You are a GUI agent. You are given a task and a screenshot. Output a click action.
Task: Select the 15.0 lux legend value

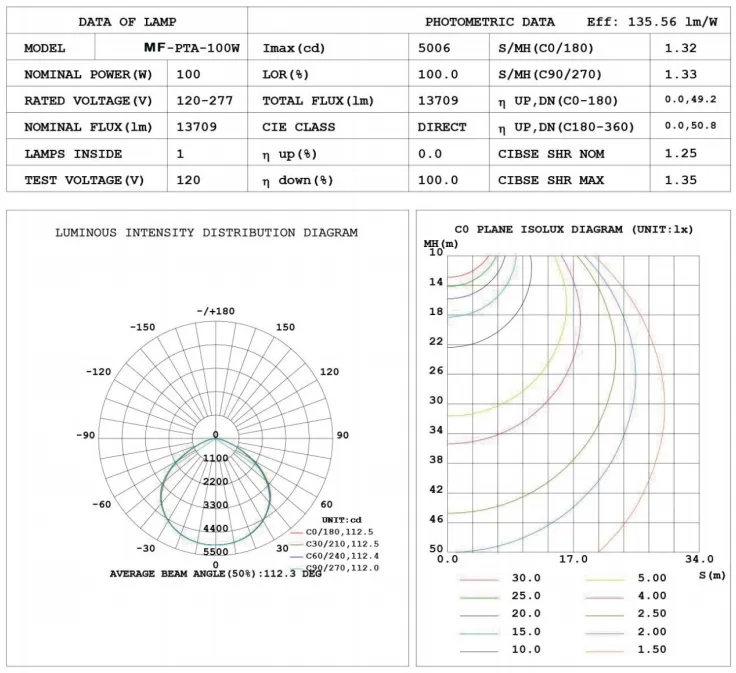526,632
